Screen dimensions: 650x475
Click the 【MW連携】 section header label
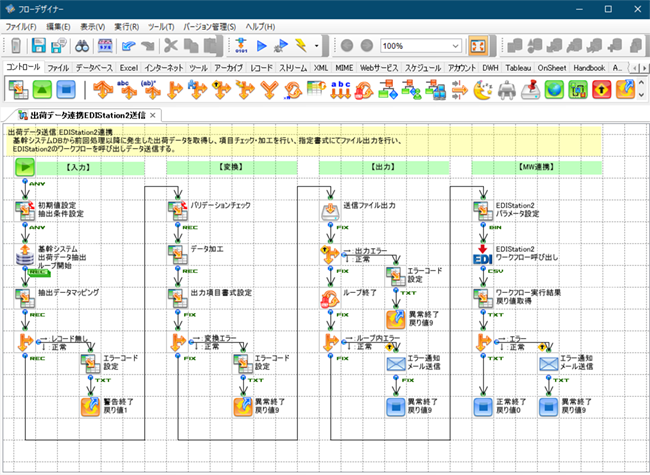[536, 167]
